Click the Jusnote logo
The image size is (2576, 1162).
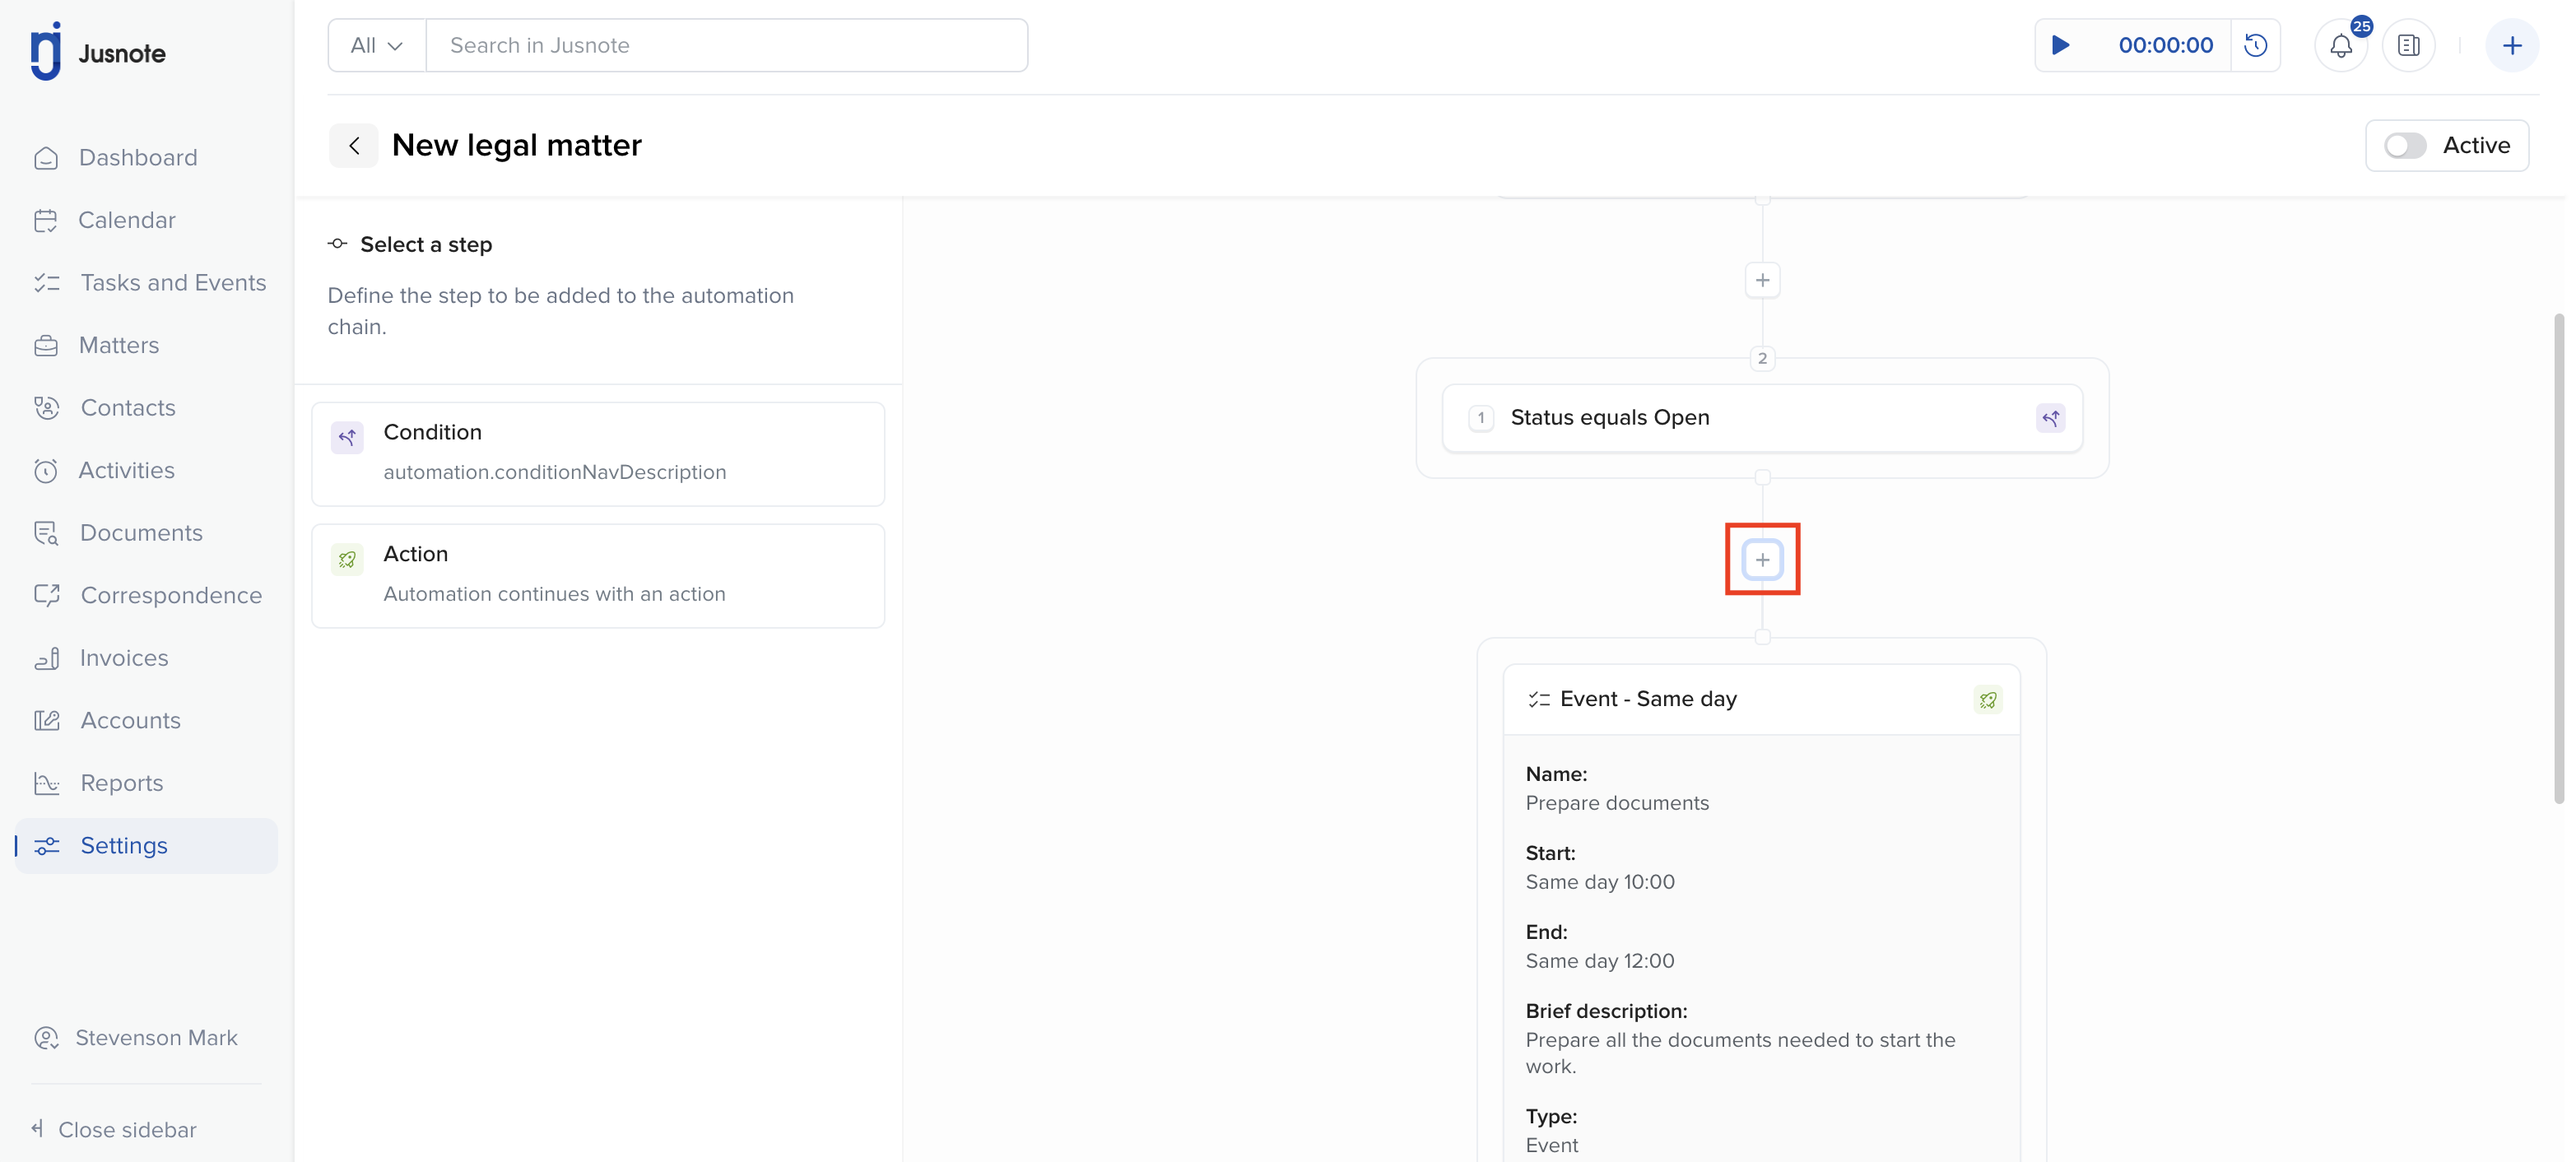(98, 52)
